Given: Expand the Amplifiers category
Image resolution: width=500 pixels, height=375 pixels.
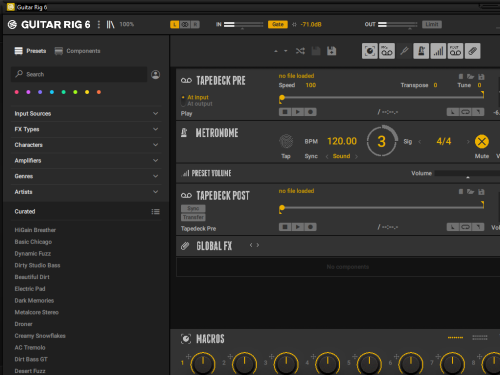Looking at the screenshot, I should (x=86, y=161).
